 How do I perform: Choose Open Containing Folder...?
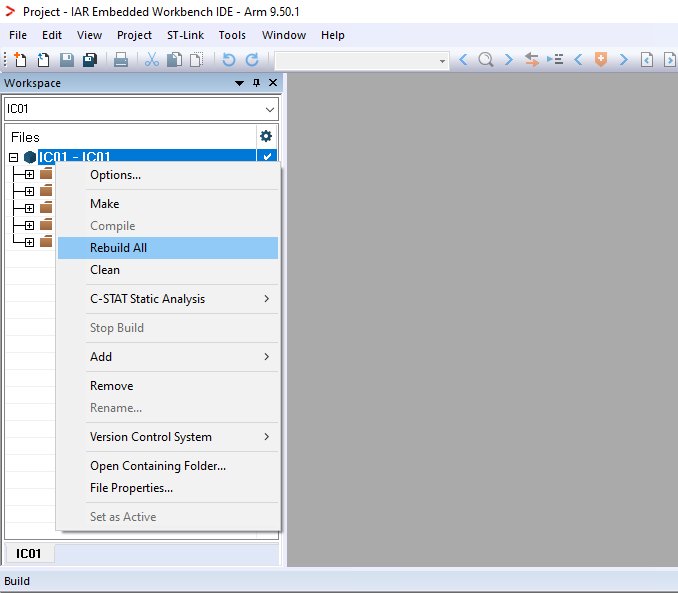point(168,466)
